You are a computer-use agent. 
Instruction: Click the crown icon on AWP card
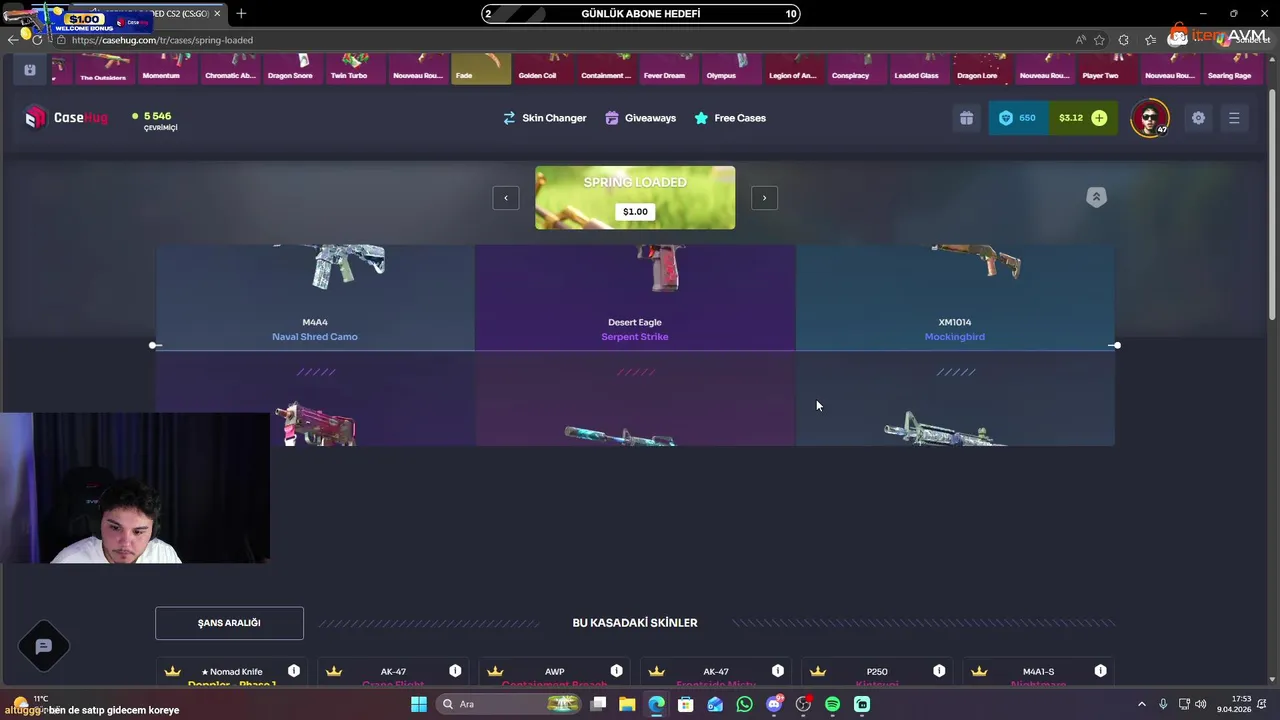tap(495, 671)
